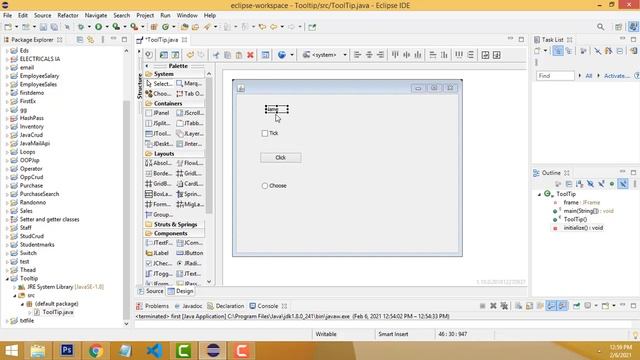This screenshot has width=640, height=360.
Task: Click Align left edges icon in designer toolbar
Action: click(358, 55)
